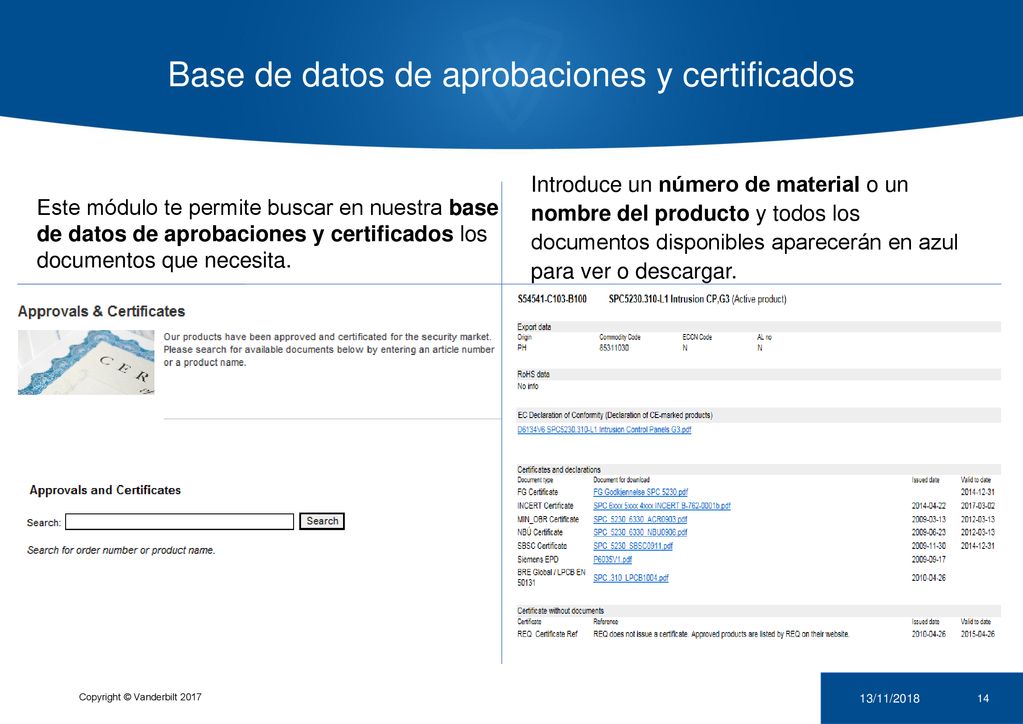Open the INCERT B-762-0001b PDF link
This screenshot has height=724, width=1023.
click(x=662, y=505)
